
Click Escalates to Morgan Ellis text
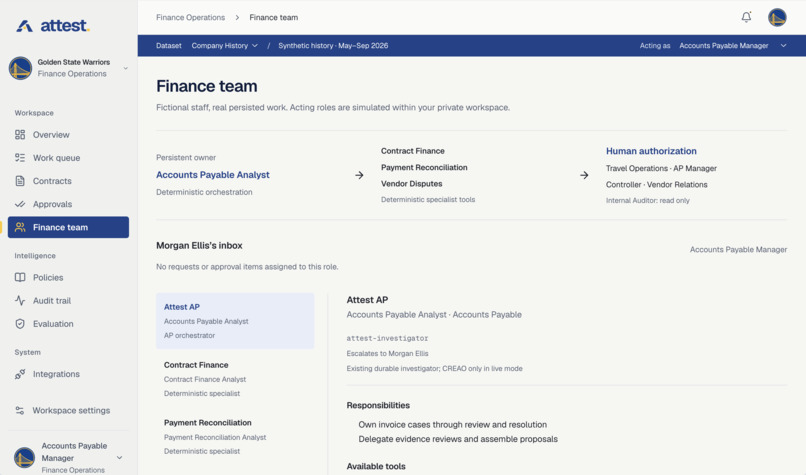387,354
